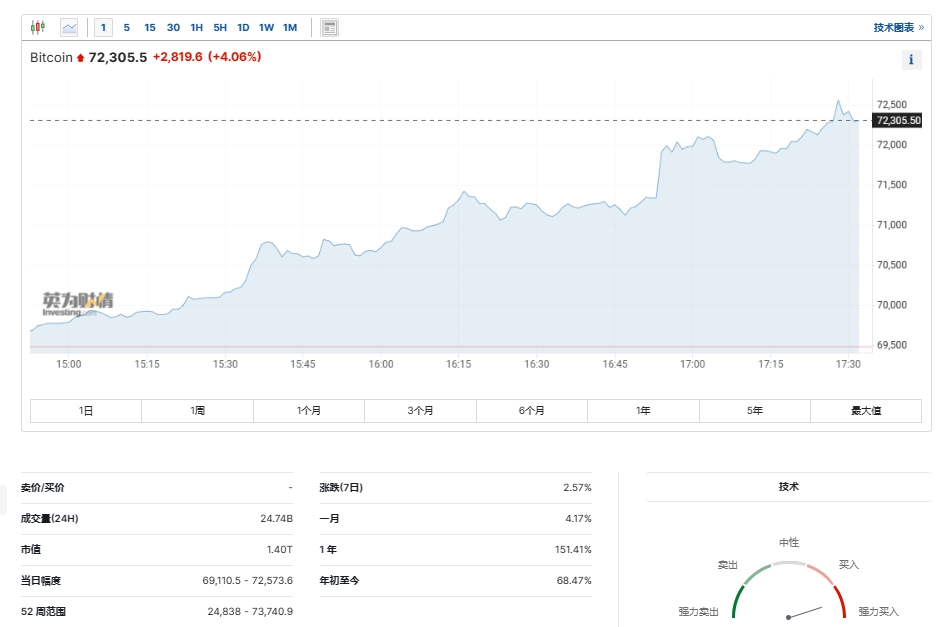Viewport: 937px width, 627px height.
Task: Select the 1个月 range tab
Action: pos(309,411)
